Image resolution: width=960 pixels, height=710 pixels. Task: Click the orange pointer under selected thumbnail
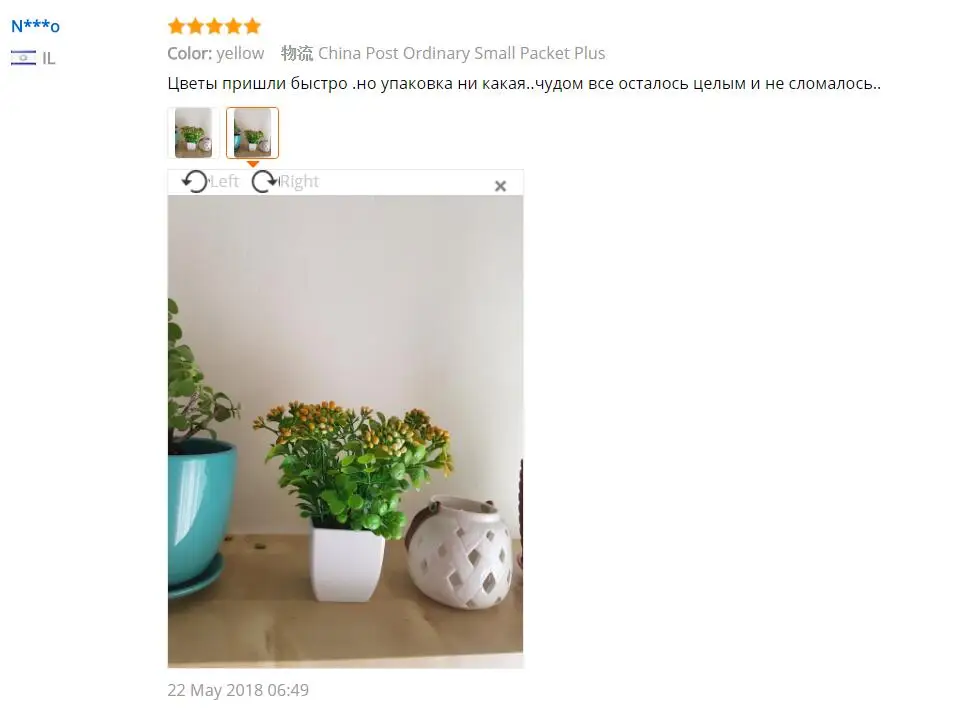252,164
